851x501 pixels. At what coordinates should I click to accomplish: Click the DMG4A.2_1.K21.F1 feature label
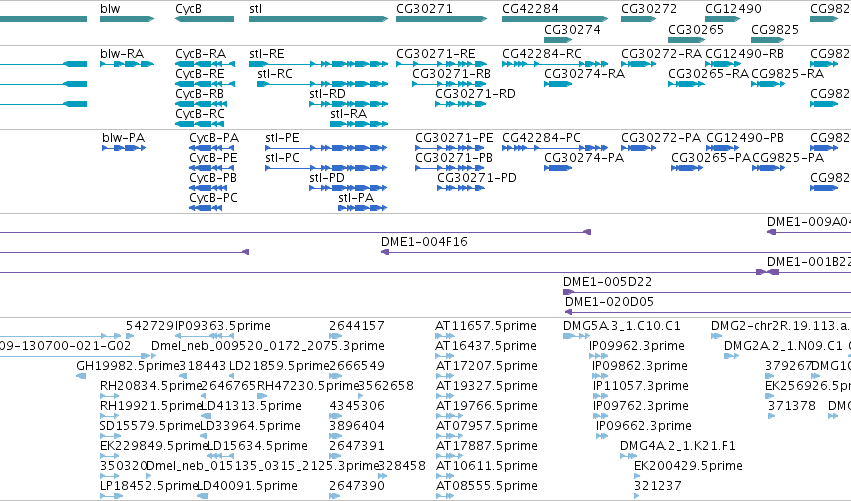coord(677,446)
